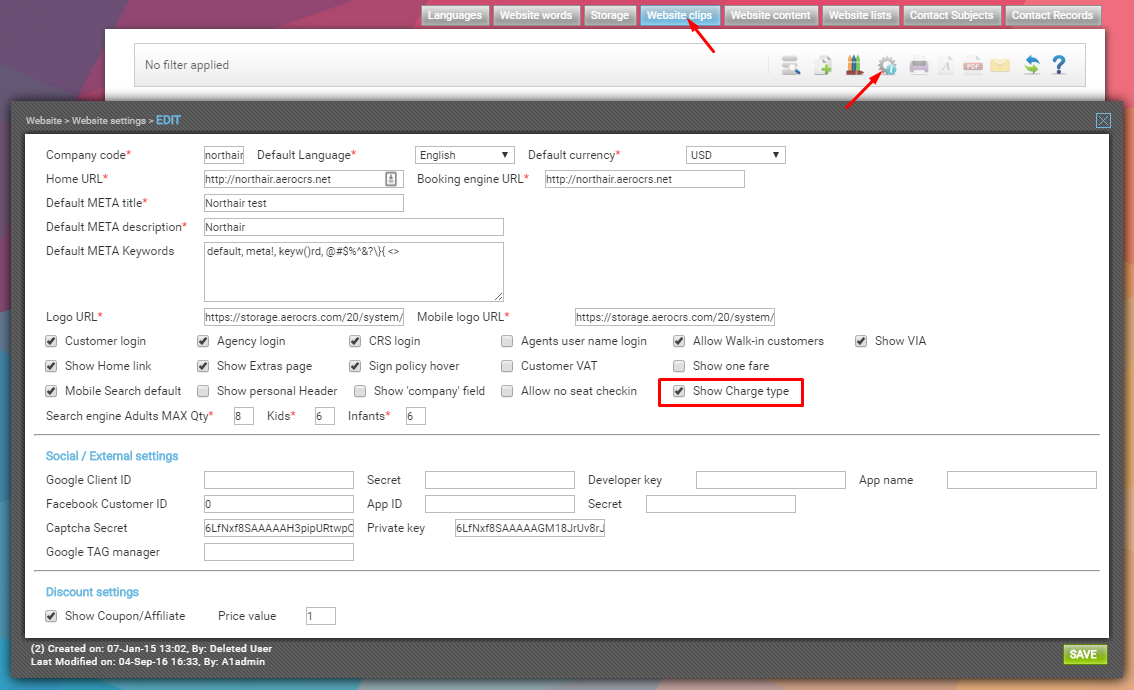Viewport: 1134px width, 690px height.
Task: Toggle Sign policy hover checkbox
Action: [x=355, y=366]
